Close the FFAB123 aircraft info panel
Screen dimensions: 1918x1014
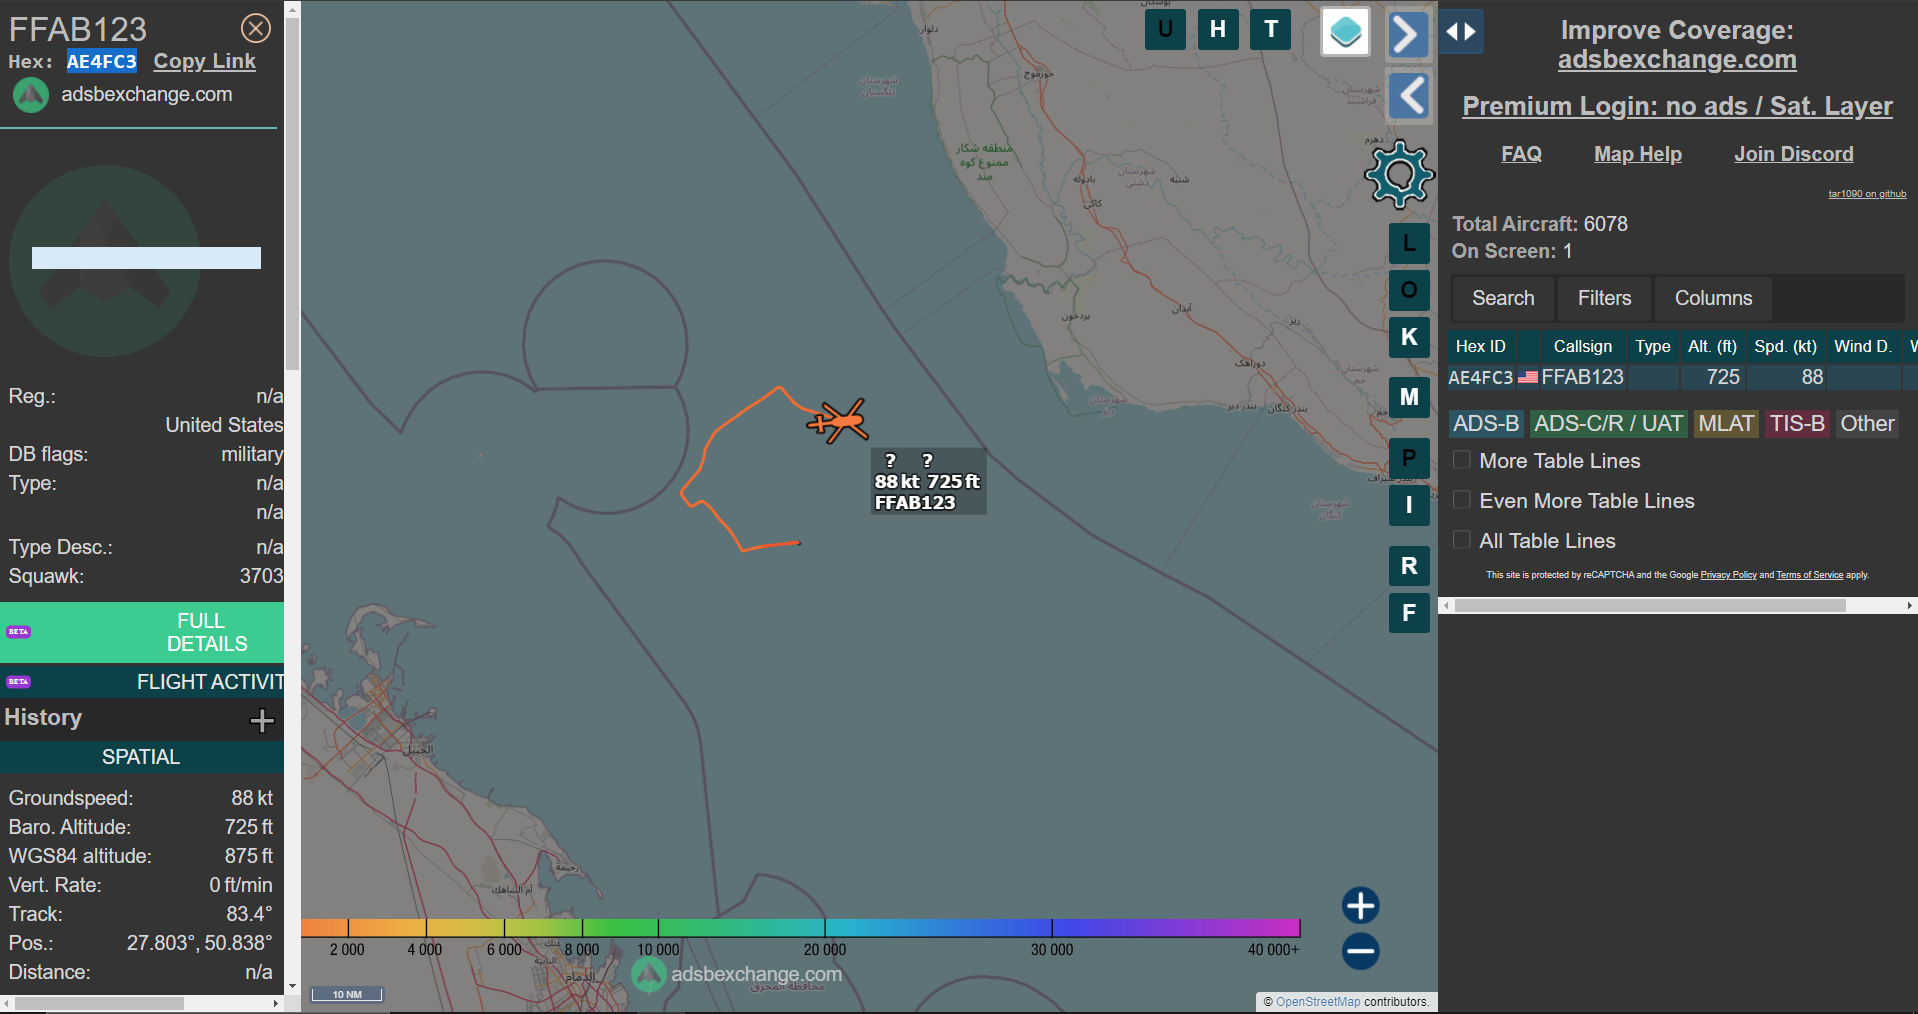[256, 28]
